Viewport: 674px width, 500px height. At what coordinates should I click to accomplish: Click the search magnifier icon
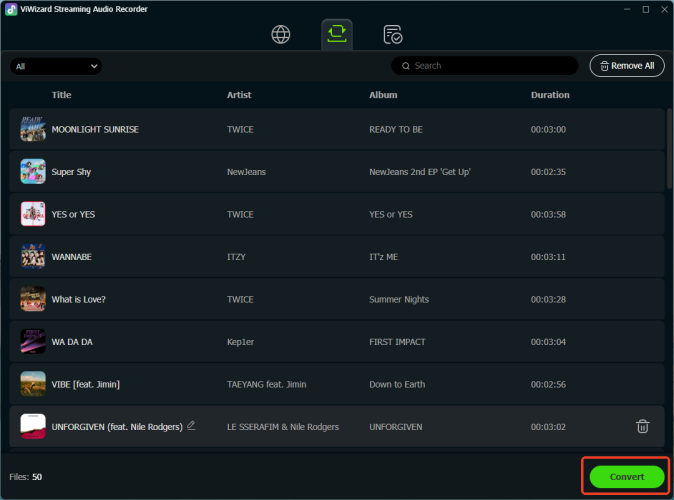[405, 66]
